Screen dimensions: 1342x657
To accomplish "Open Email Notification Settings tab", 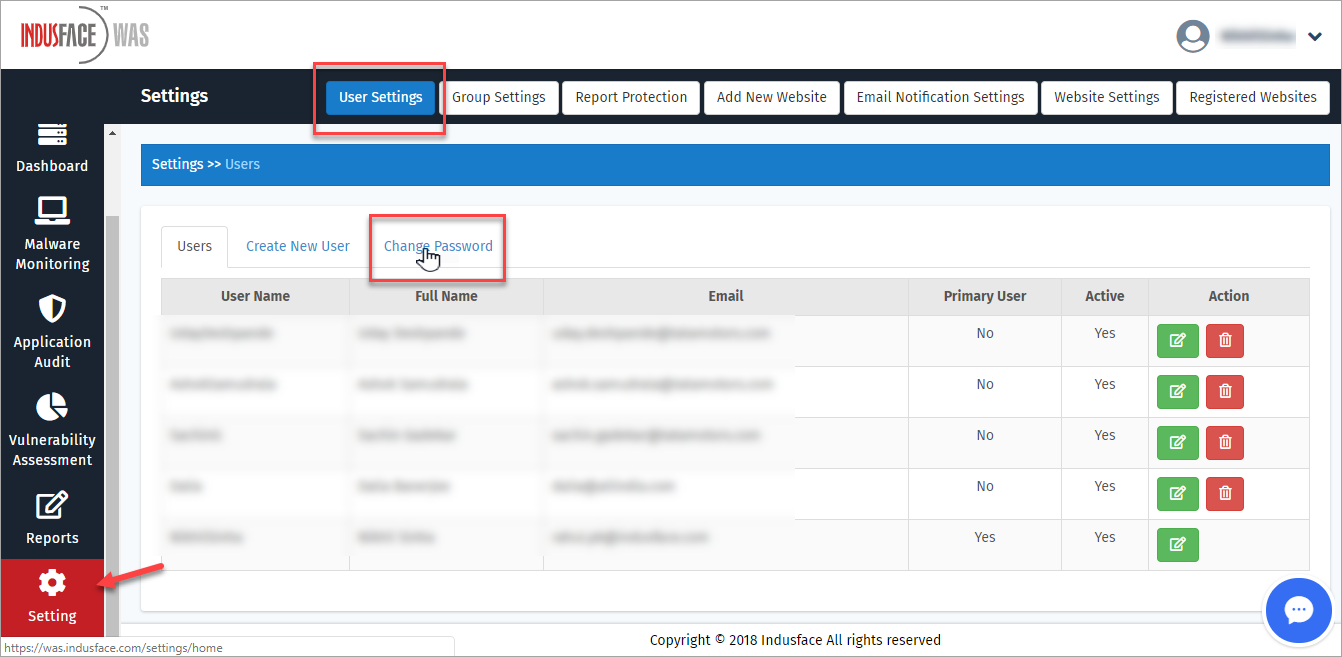I will 940,97.
